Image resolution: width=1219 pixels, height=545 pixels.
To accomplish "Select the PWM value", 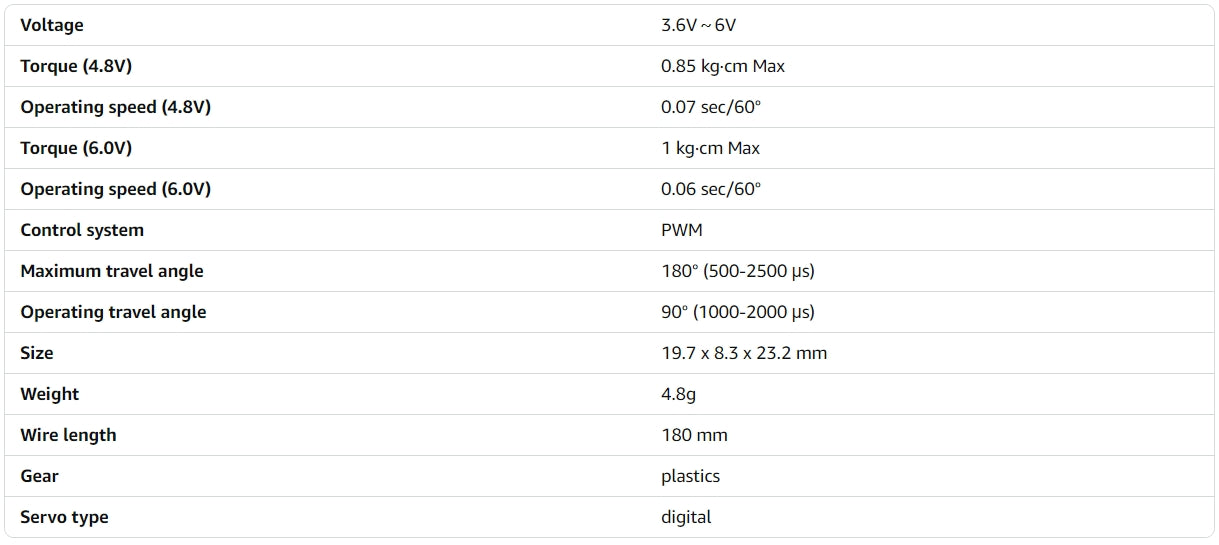I will point(682,230).
